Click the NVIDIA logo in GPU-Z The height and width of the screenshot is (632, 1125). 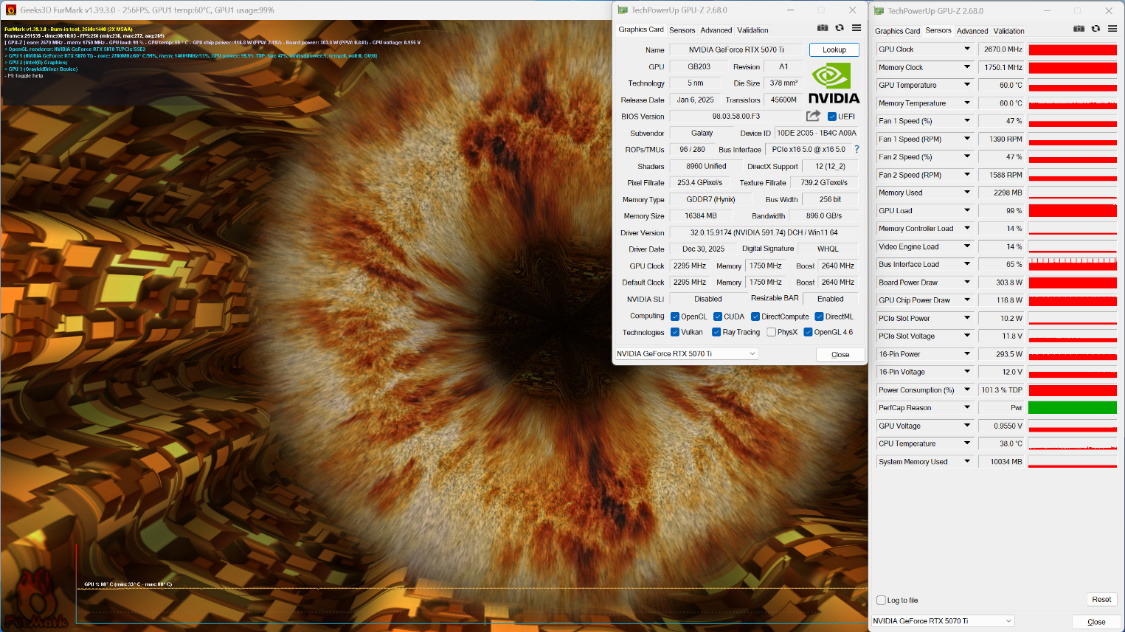833,83
